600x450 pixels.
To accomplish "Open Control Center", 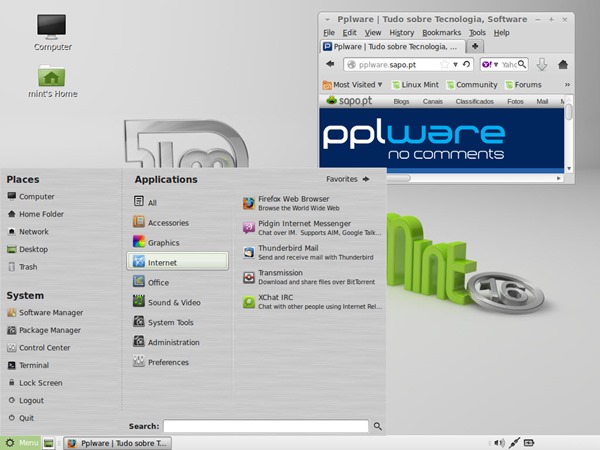I will [x=39, y=347].
